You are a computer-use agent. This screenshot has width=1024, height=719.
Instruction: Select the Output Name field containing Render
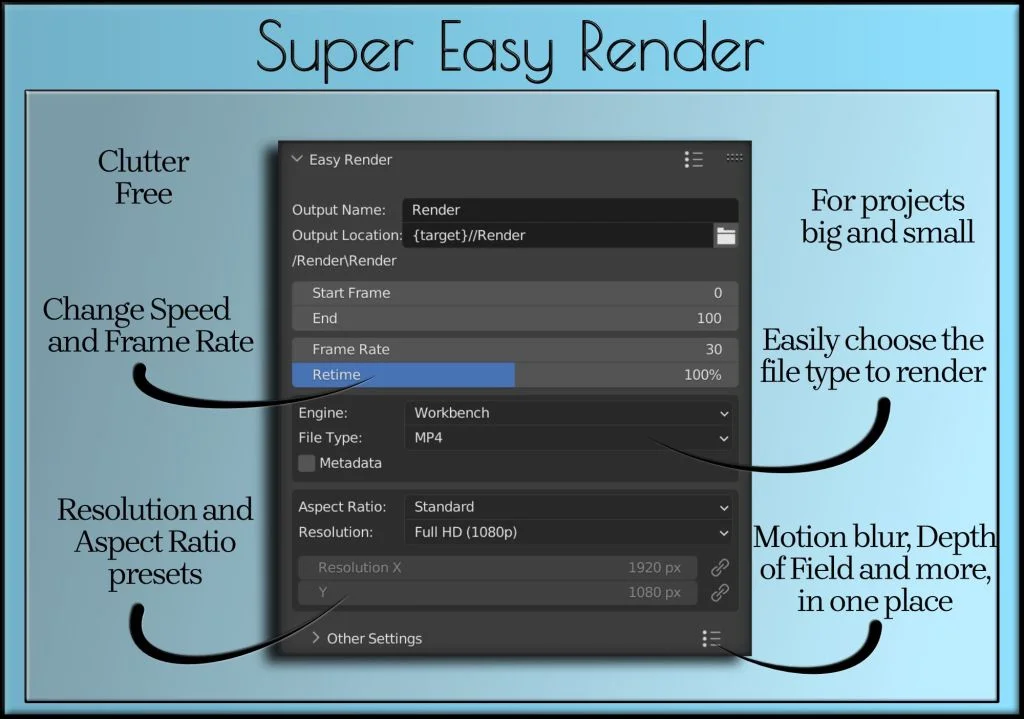[570, 210]
